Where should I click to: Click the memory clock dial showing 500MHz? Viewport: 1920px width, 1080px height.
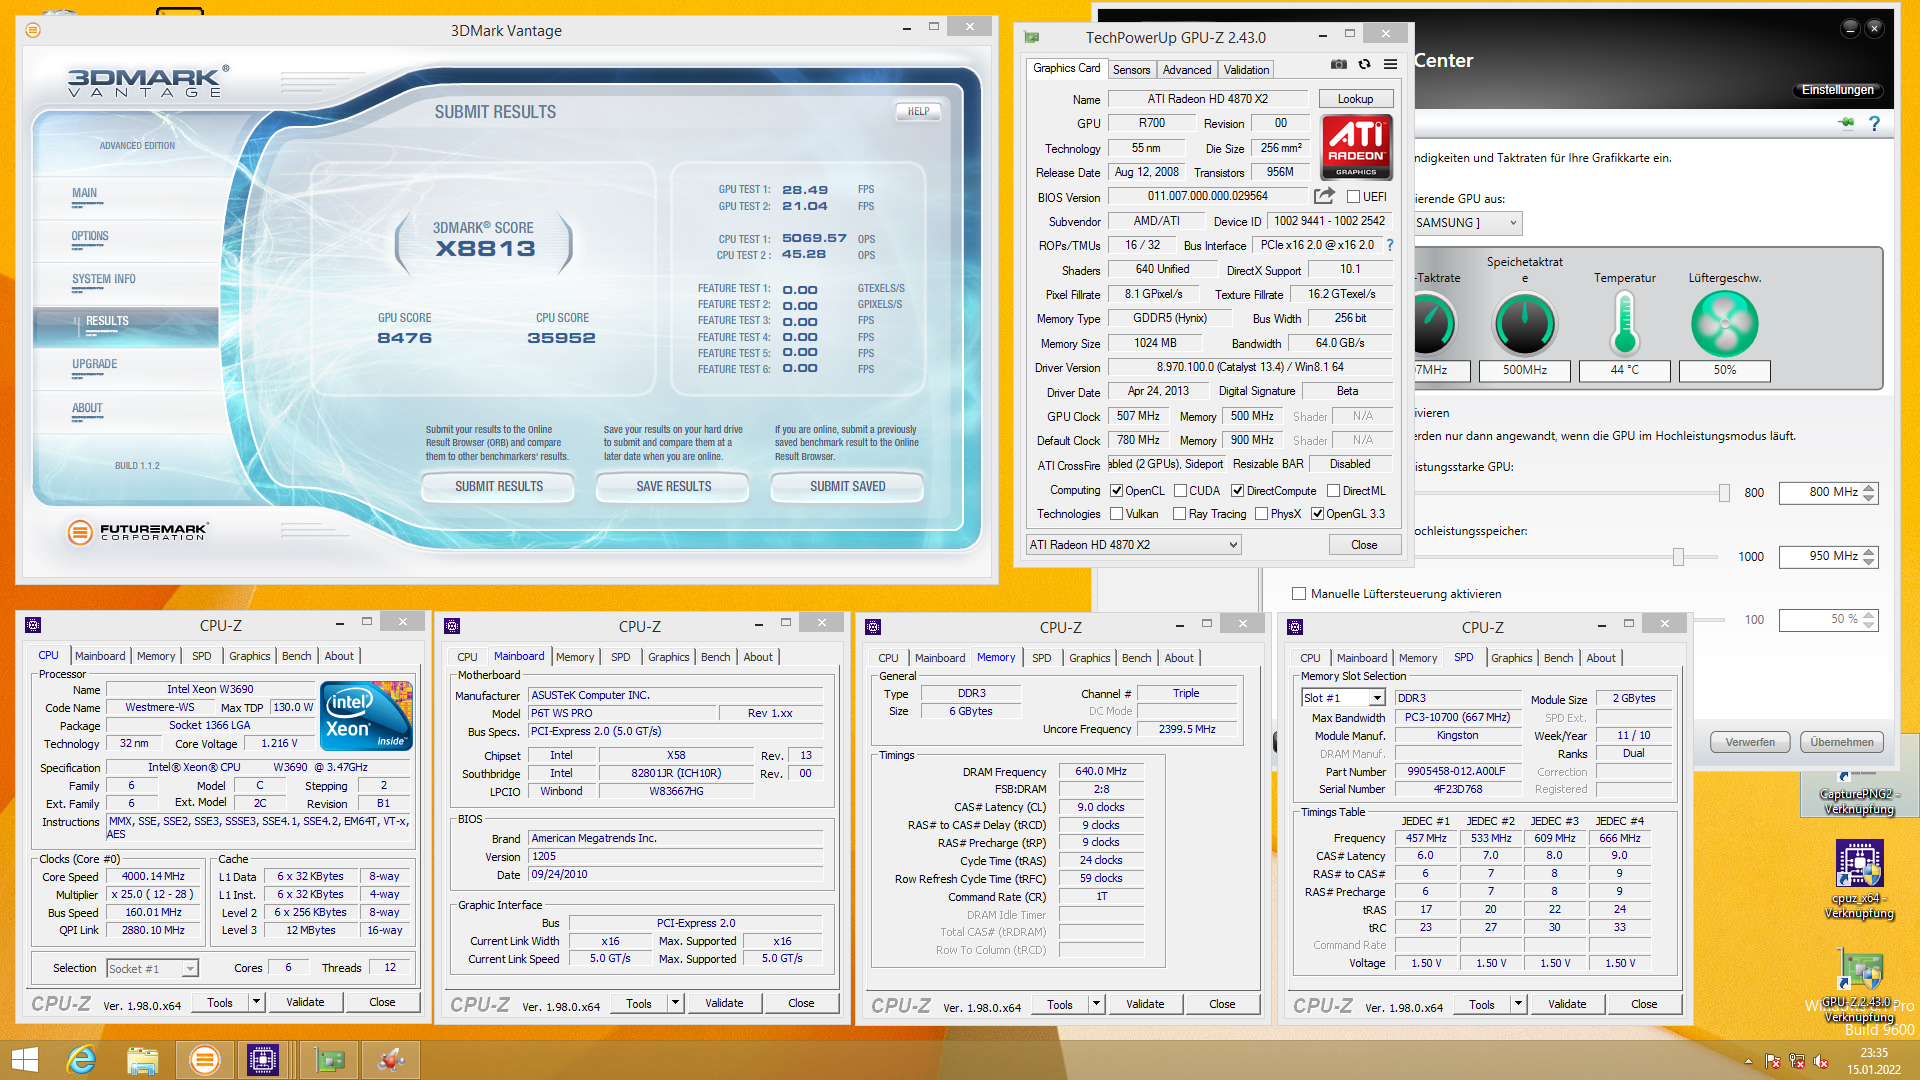[x=1525, y=324]
